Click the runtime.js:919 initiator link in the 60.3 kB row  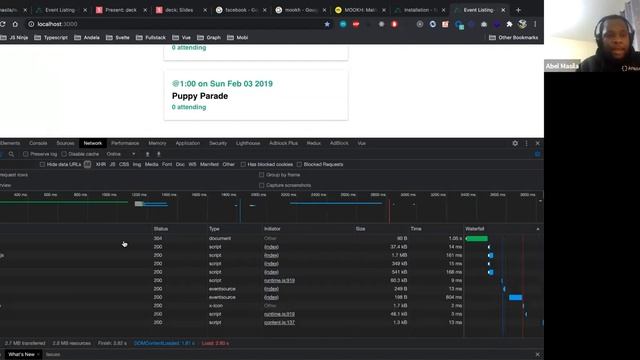pyautogui.click(x=279, y=280)
